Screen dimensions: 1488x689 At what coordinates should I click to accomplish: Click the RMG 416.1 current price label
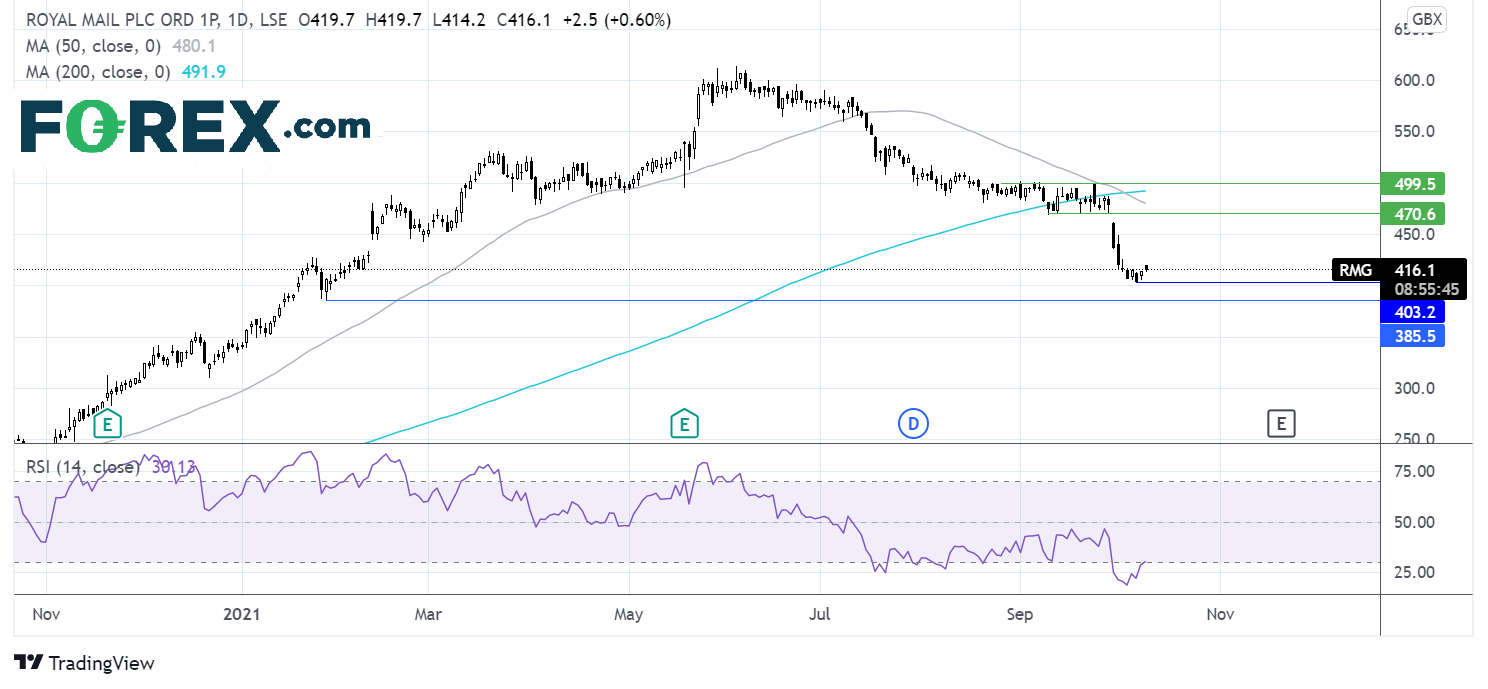[x=1399, y=269]
